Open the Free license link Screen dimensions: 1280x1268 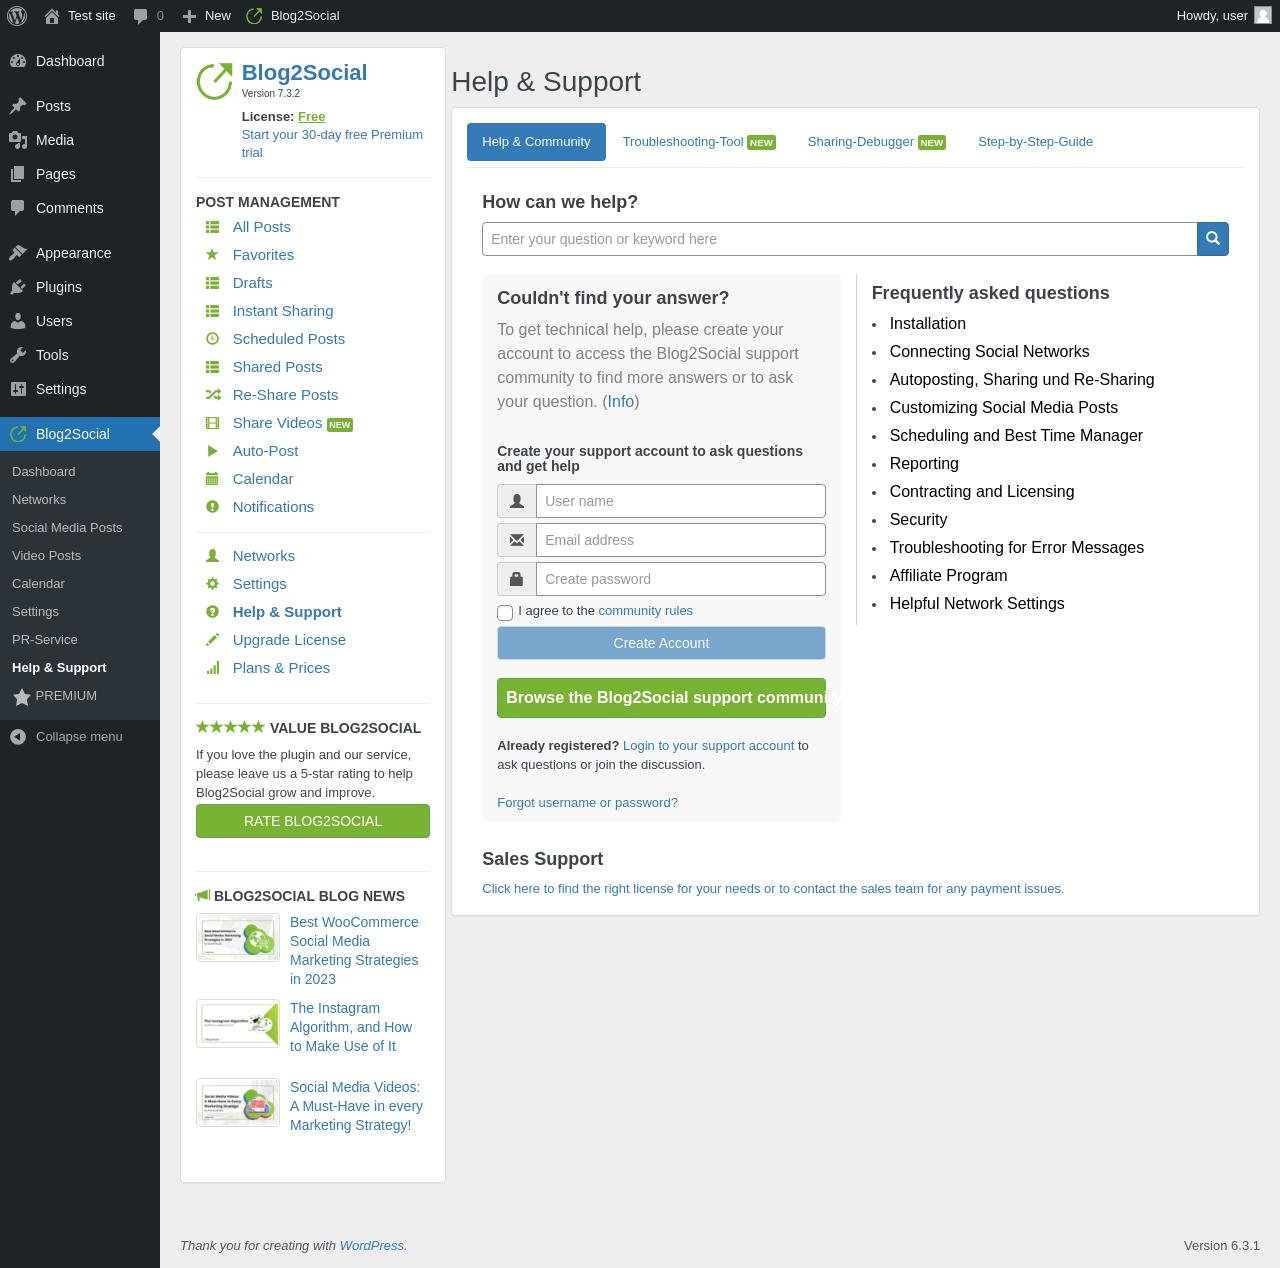[x=311, y=117]
